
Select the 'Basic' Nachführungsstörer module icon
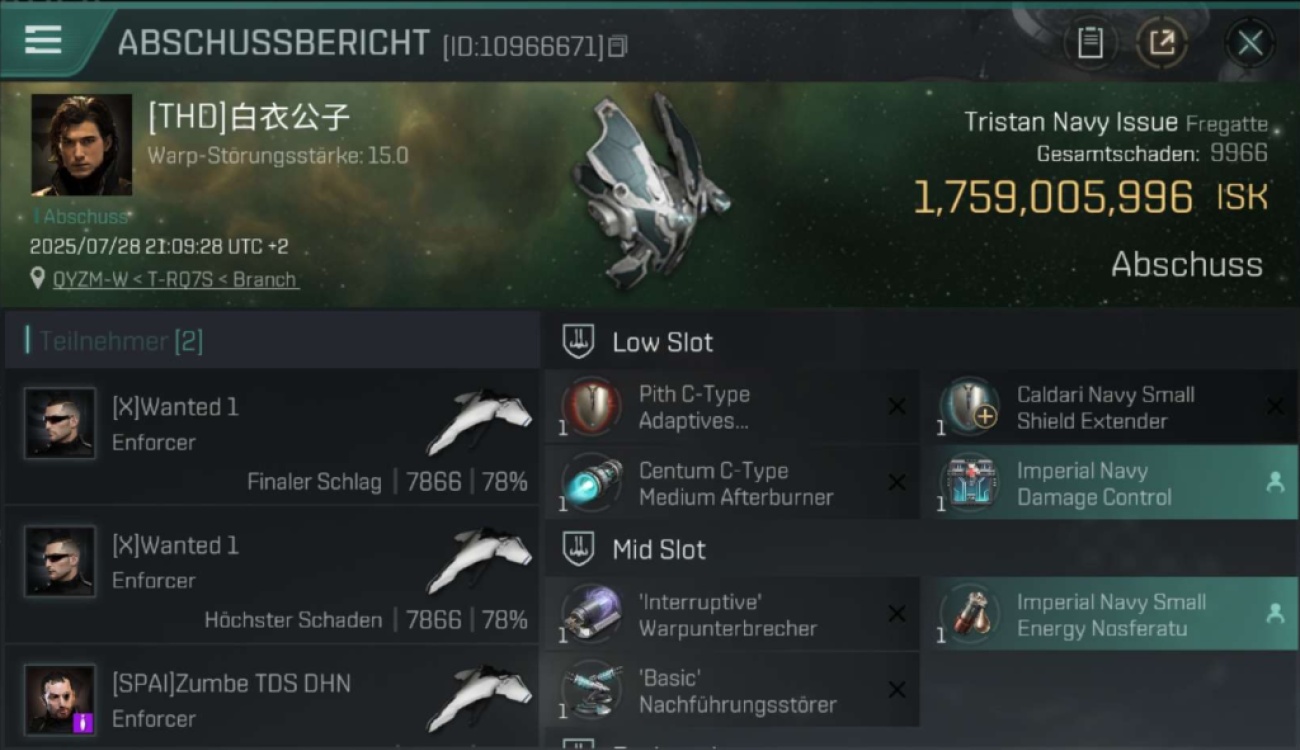coord(591,690)
